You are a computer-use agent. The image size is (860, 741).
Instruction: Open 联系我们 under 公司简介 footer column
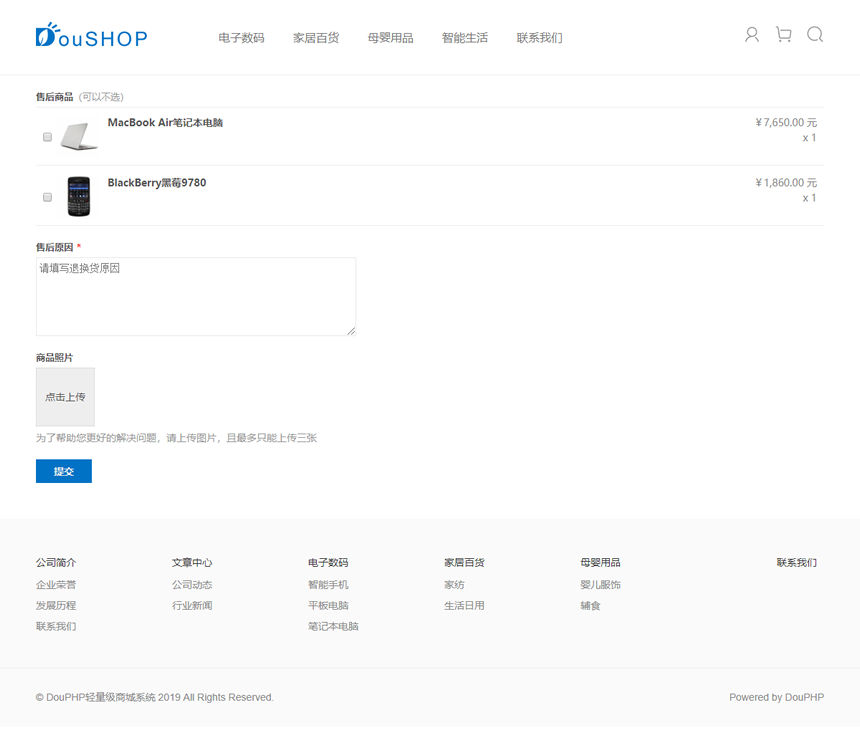pos(56,626)
